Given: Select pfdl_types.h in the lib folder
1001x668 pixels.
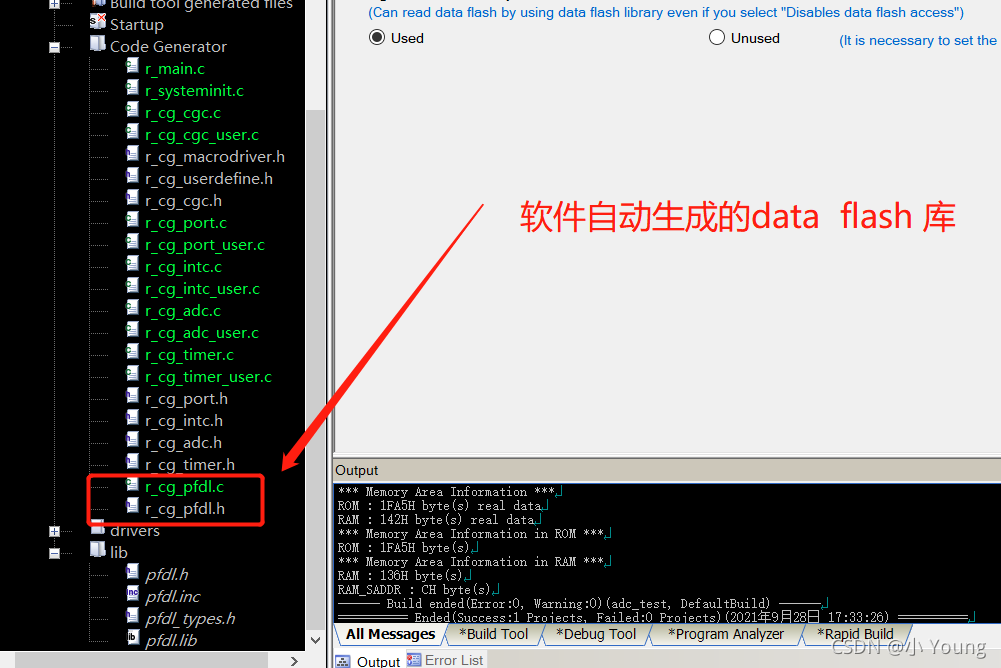Looking at the screenshot, I should pos(190,618).
